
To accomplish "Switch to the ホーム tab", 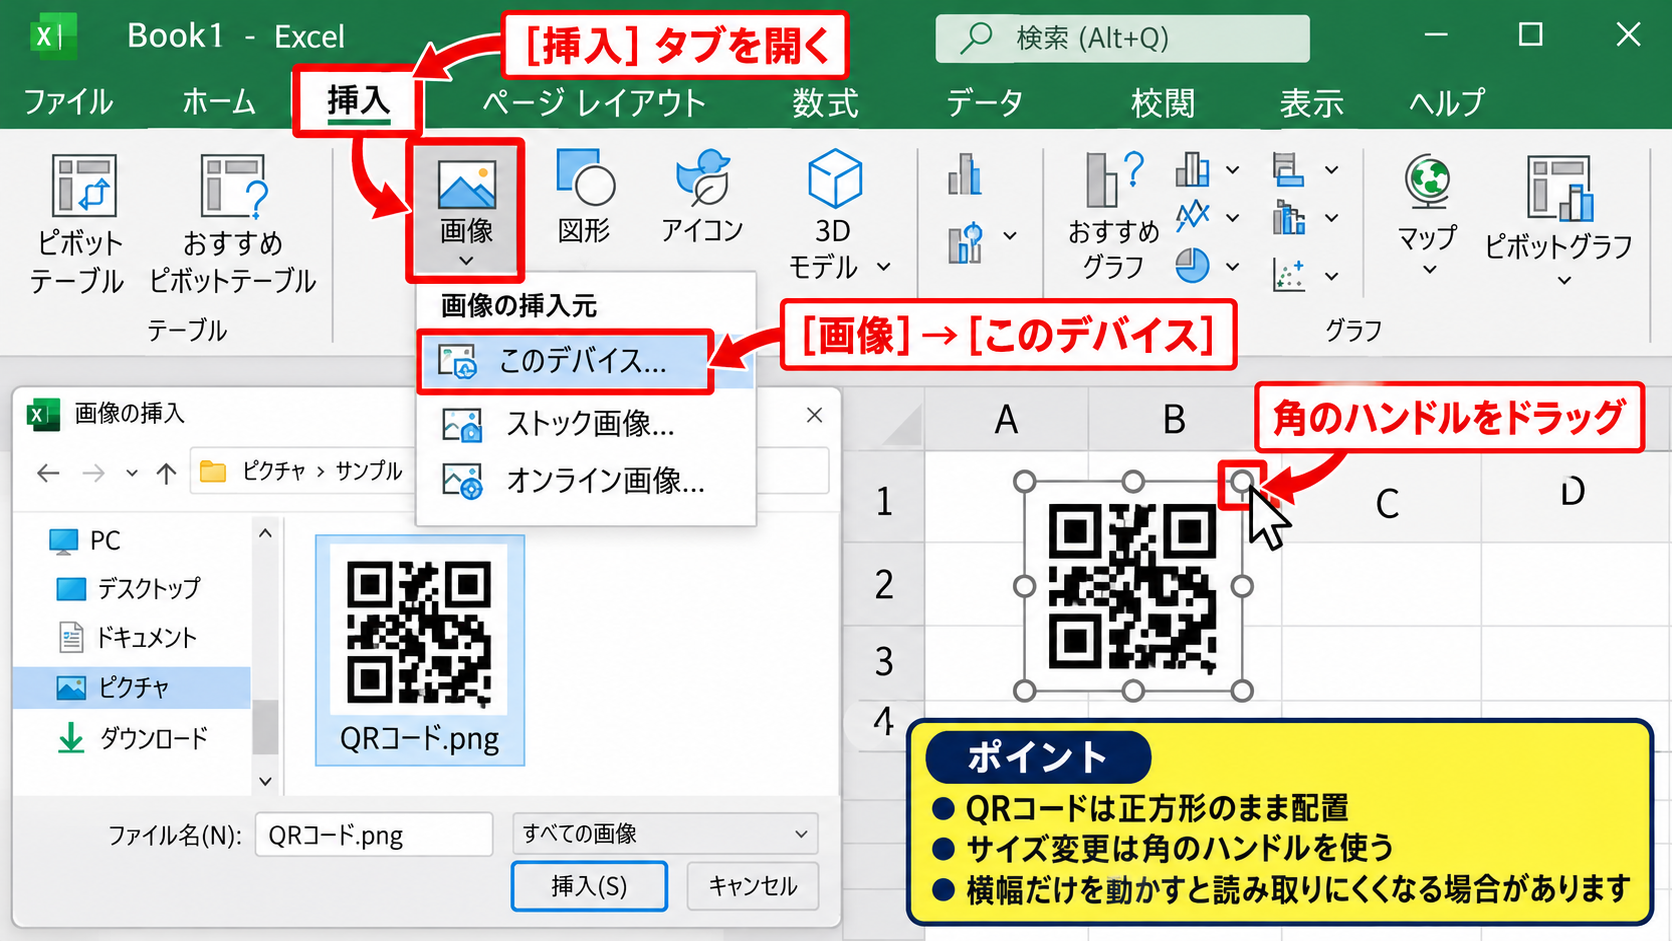I will pyautogui.click(x=219, y=102).
